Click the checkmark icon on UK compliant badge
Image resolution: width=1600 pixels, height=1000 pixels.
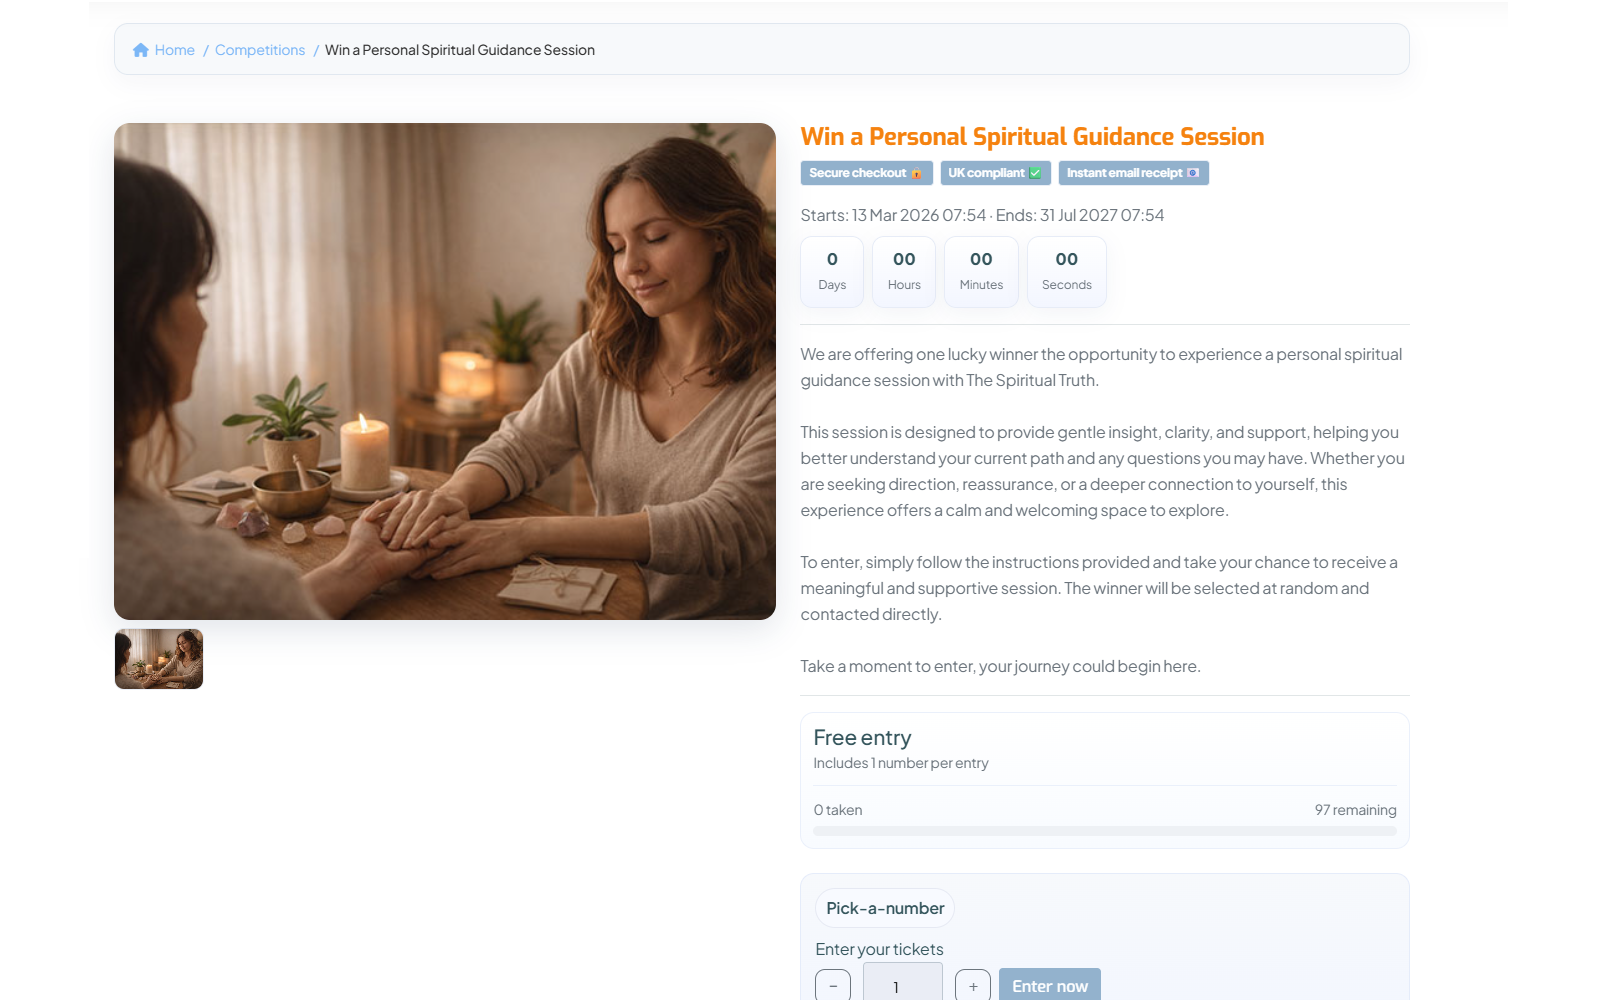(x=1035, y=173)
